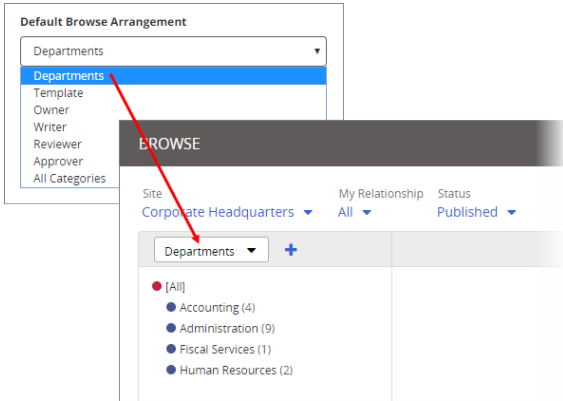Open the My Relationship All dropdown
The height and width of the screenshot is (401, 563).
[354, 212]
